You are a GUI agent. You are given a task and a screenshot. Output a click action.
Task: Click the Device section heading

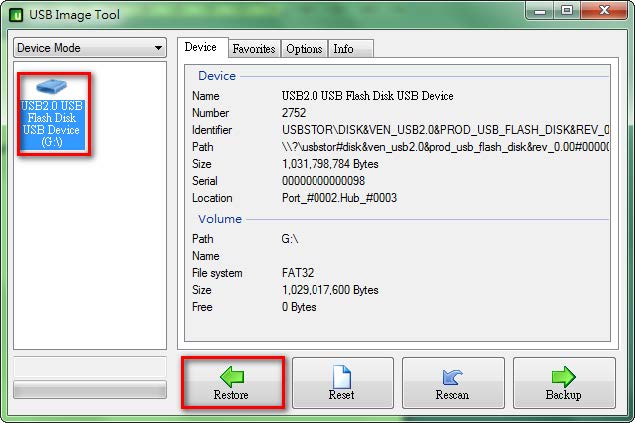pyautogui.click(x=217, y=76)
